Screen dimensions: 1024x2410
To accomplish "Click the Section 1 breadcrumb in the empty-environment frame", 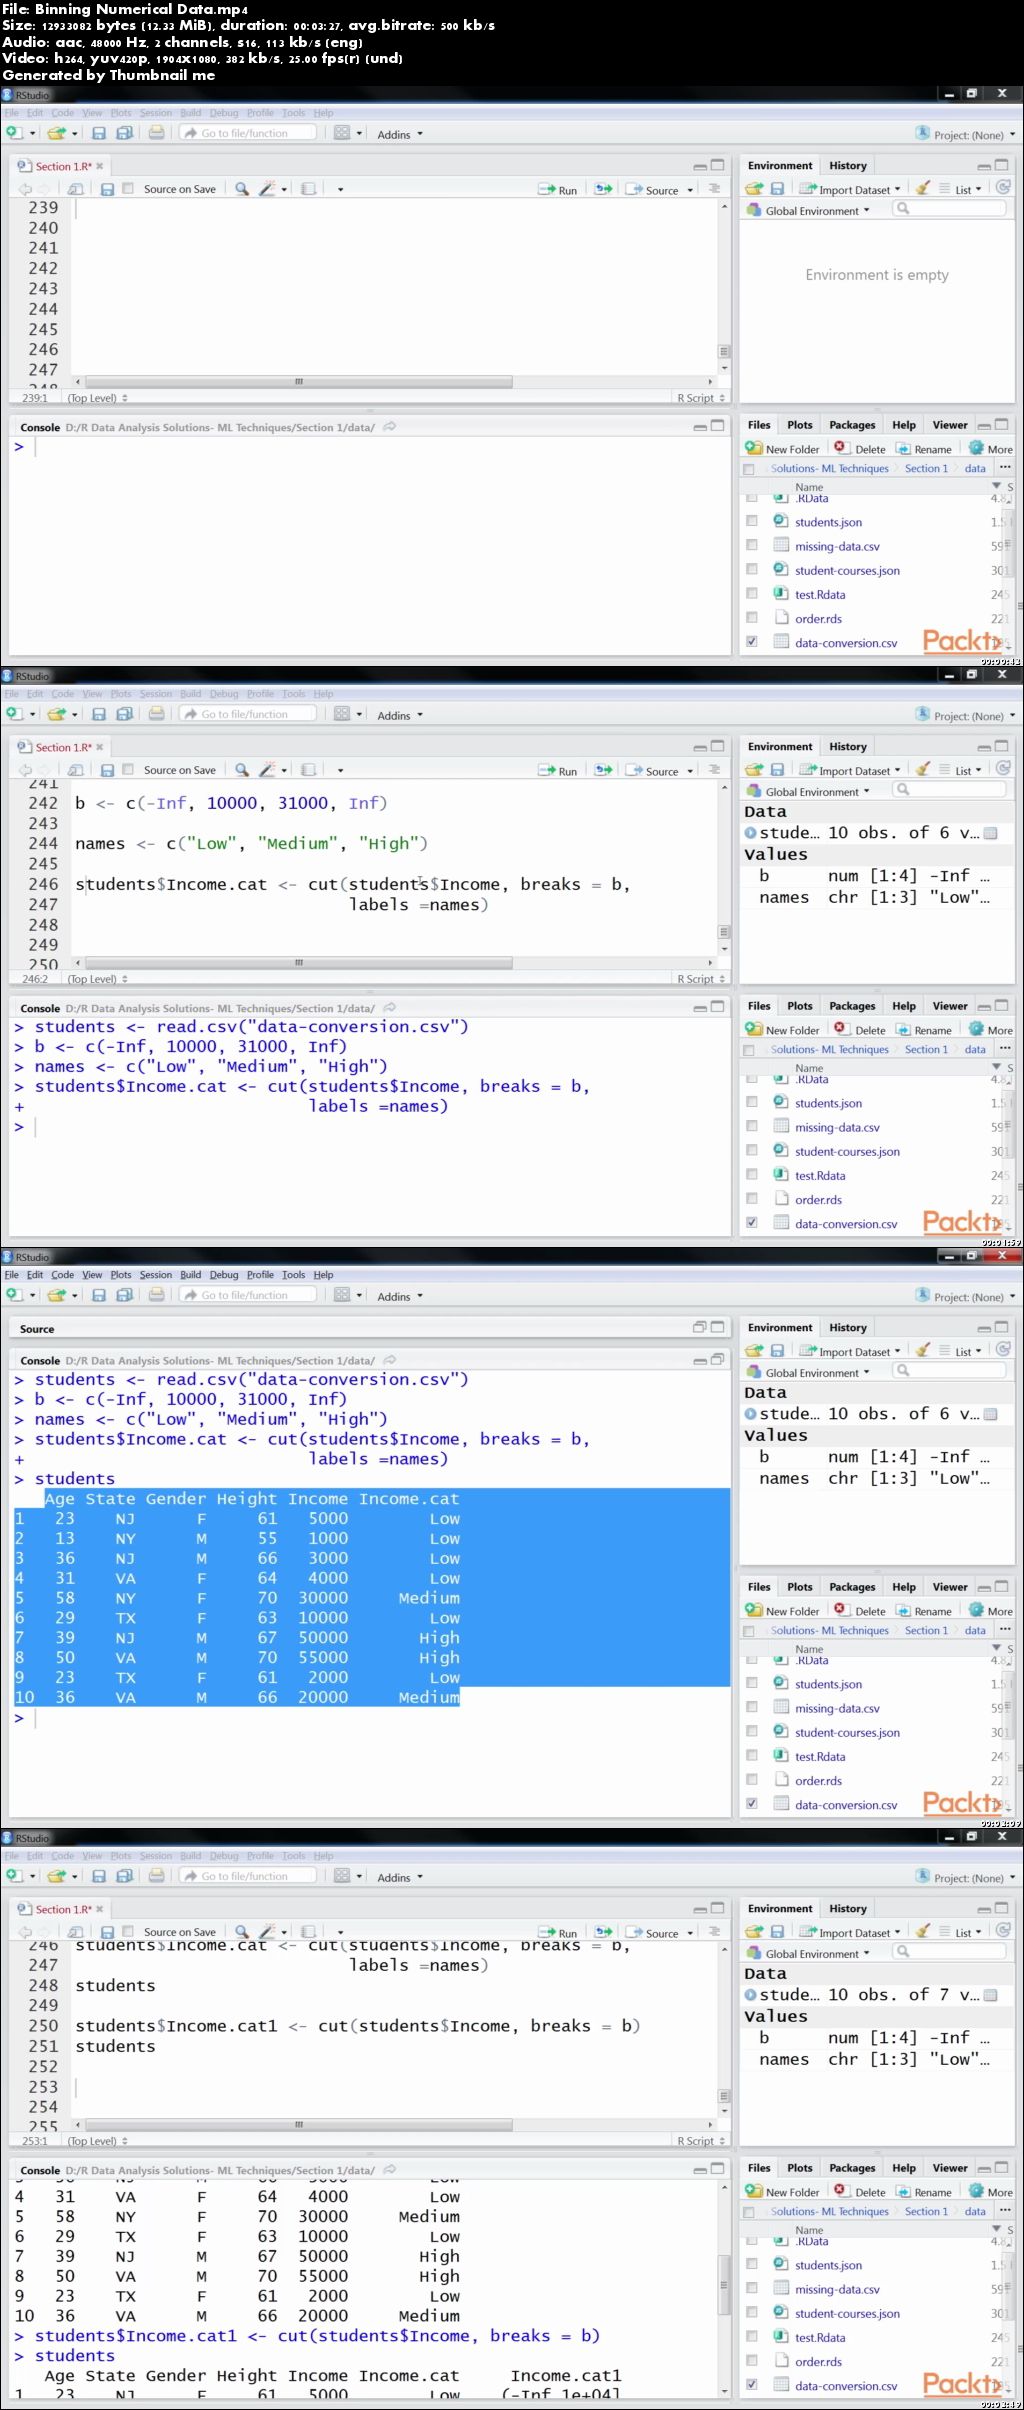I will tap(926, 468).
